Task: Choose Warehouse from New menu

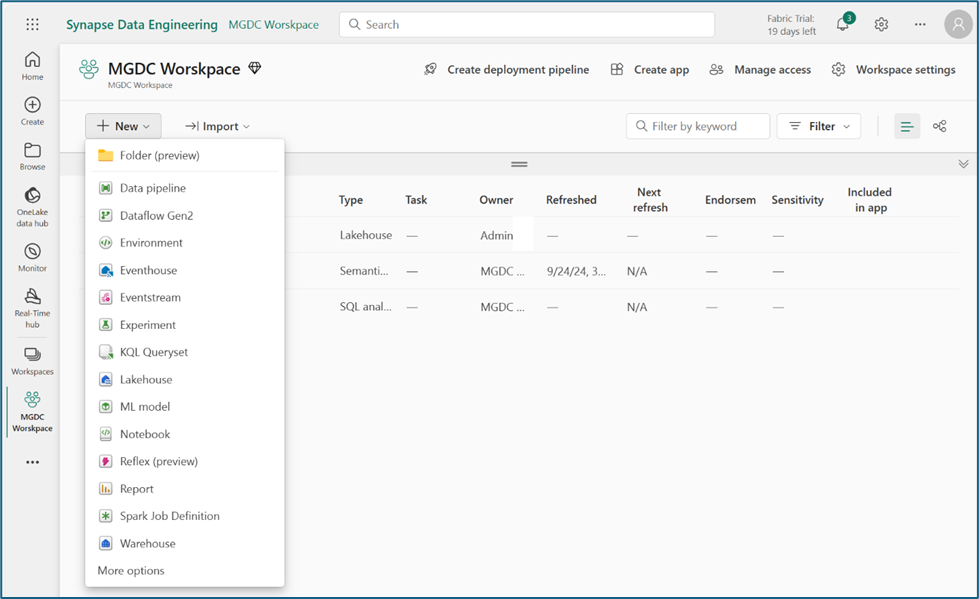Action: pos(185,543)
